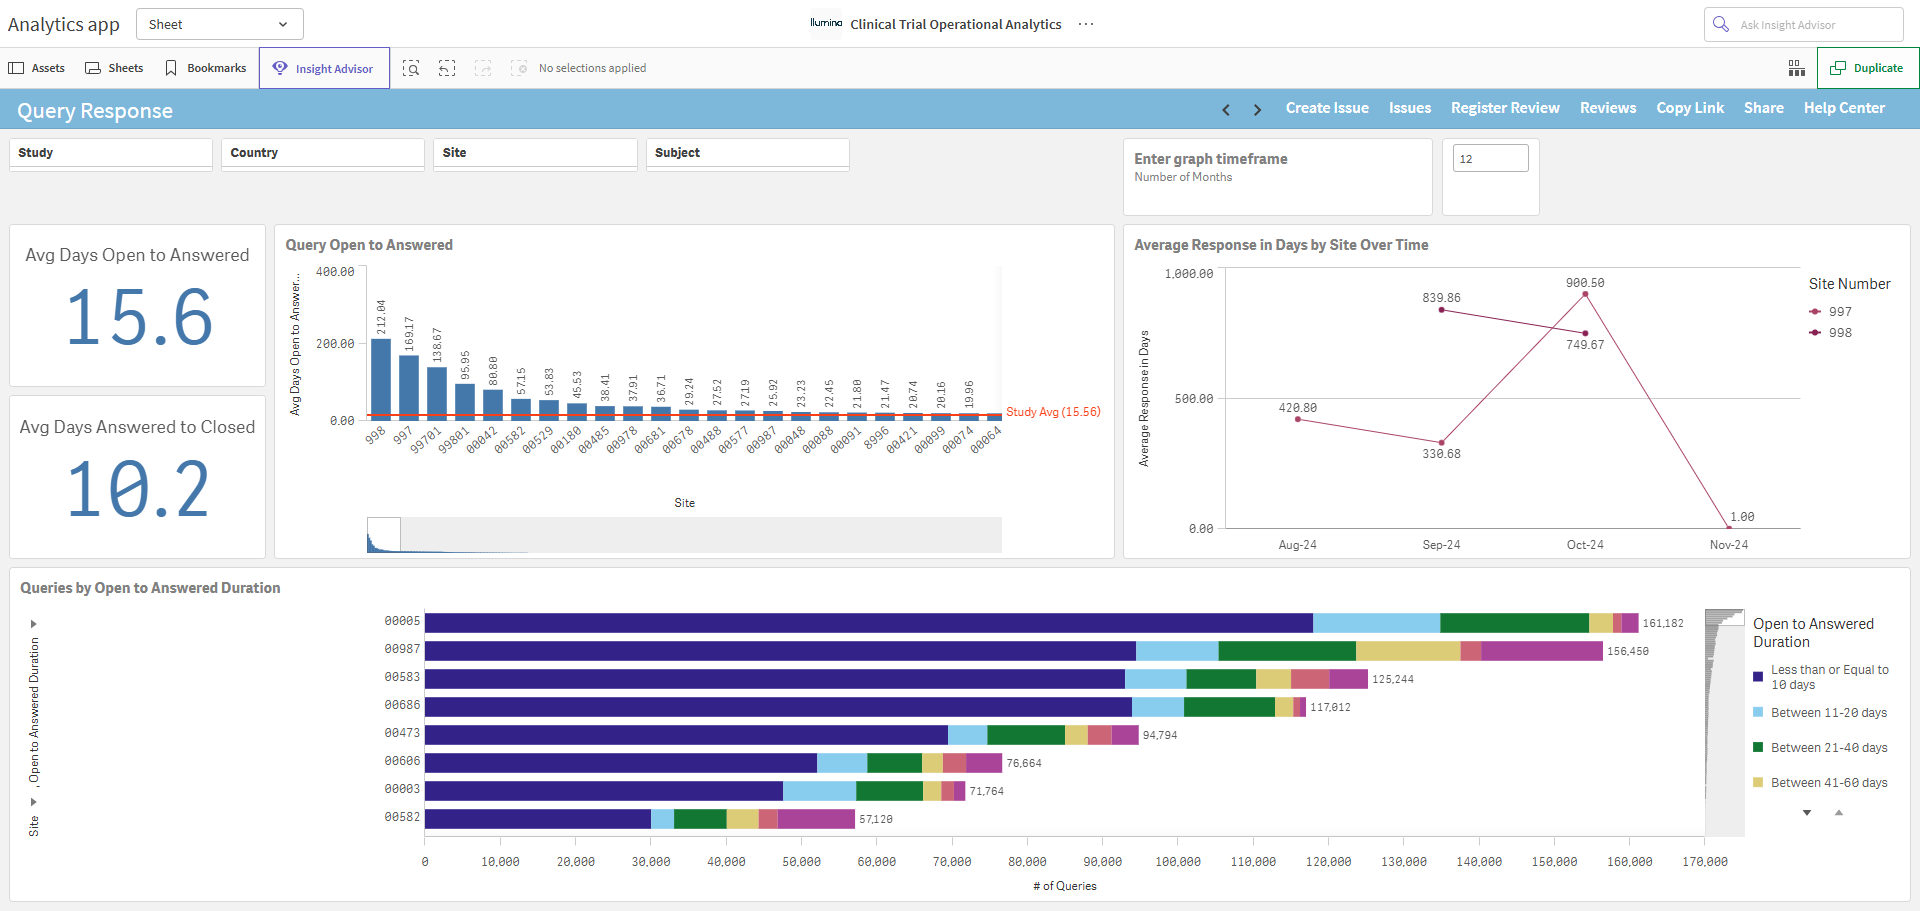This screenshot has width=1920, height=911.
Task: Open Reviews
Action: tap(1608, 108)
